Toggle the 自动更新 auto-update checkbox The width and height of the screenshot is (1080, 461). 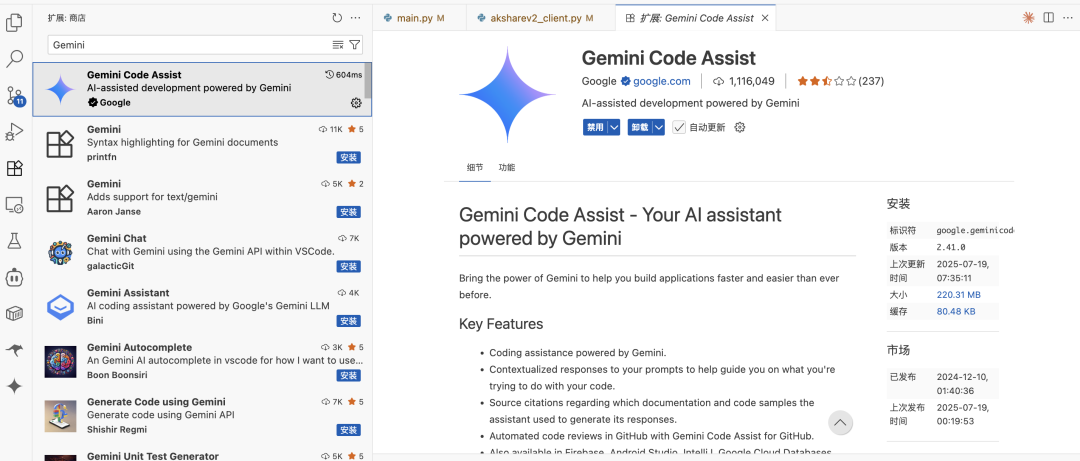click(x=679, y=127)
